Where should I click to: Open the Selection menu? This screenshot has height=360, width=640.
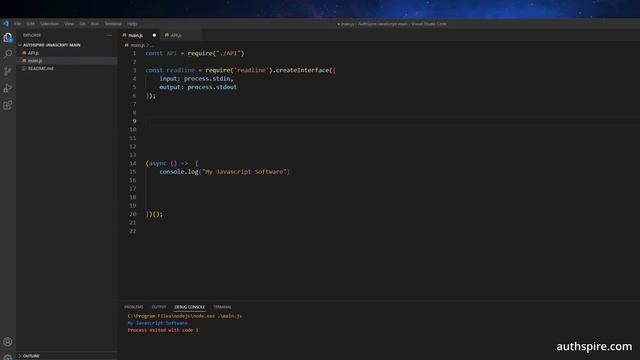point(49,24)
